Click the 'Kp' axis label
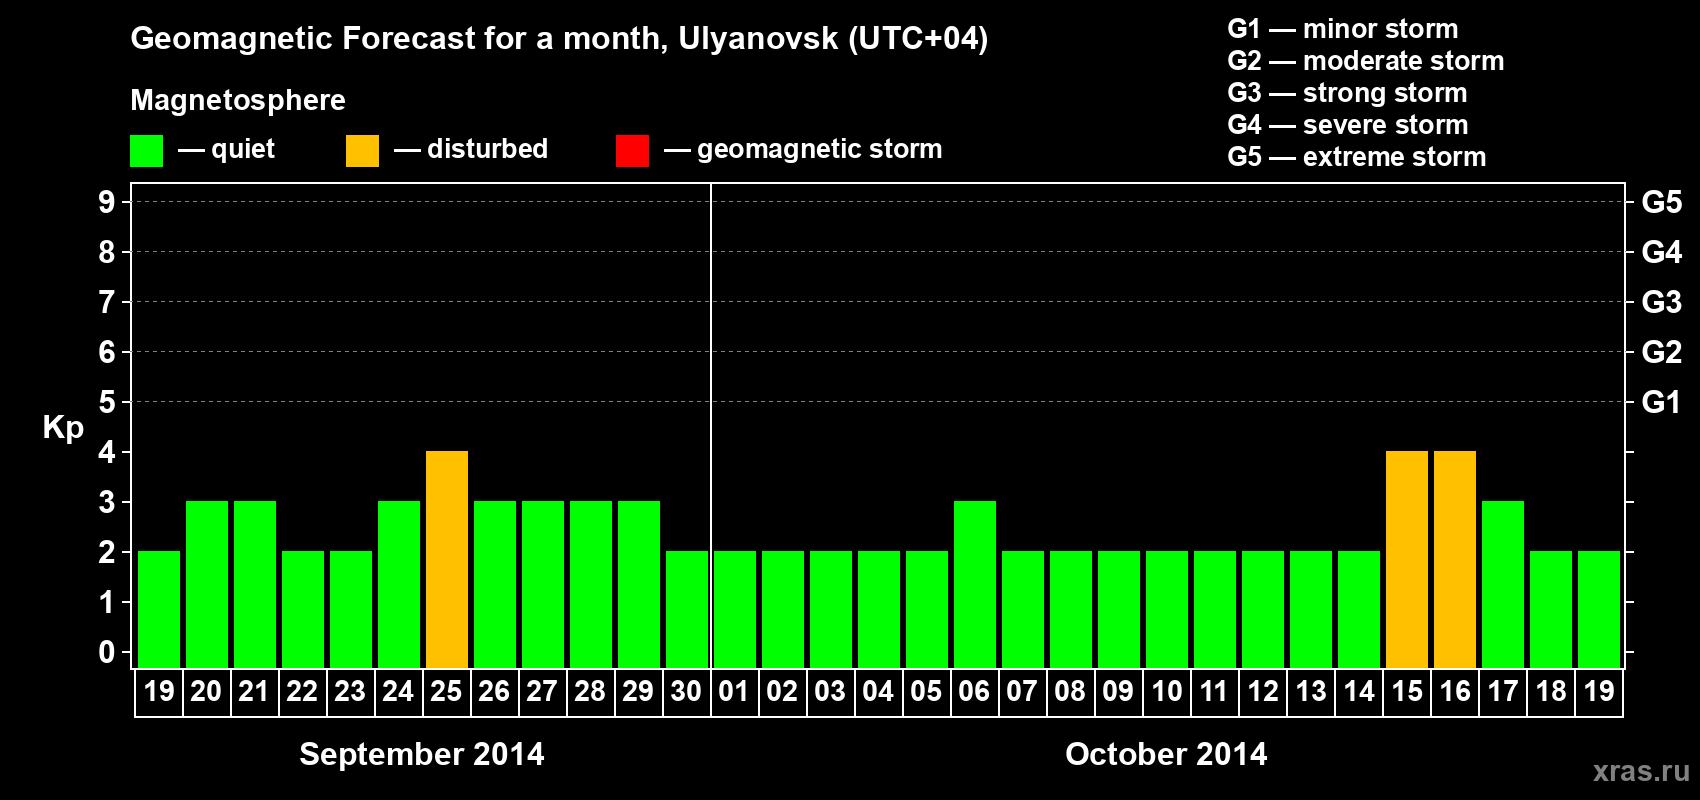 tap(63, 428)
